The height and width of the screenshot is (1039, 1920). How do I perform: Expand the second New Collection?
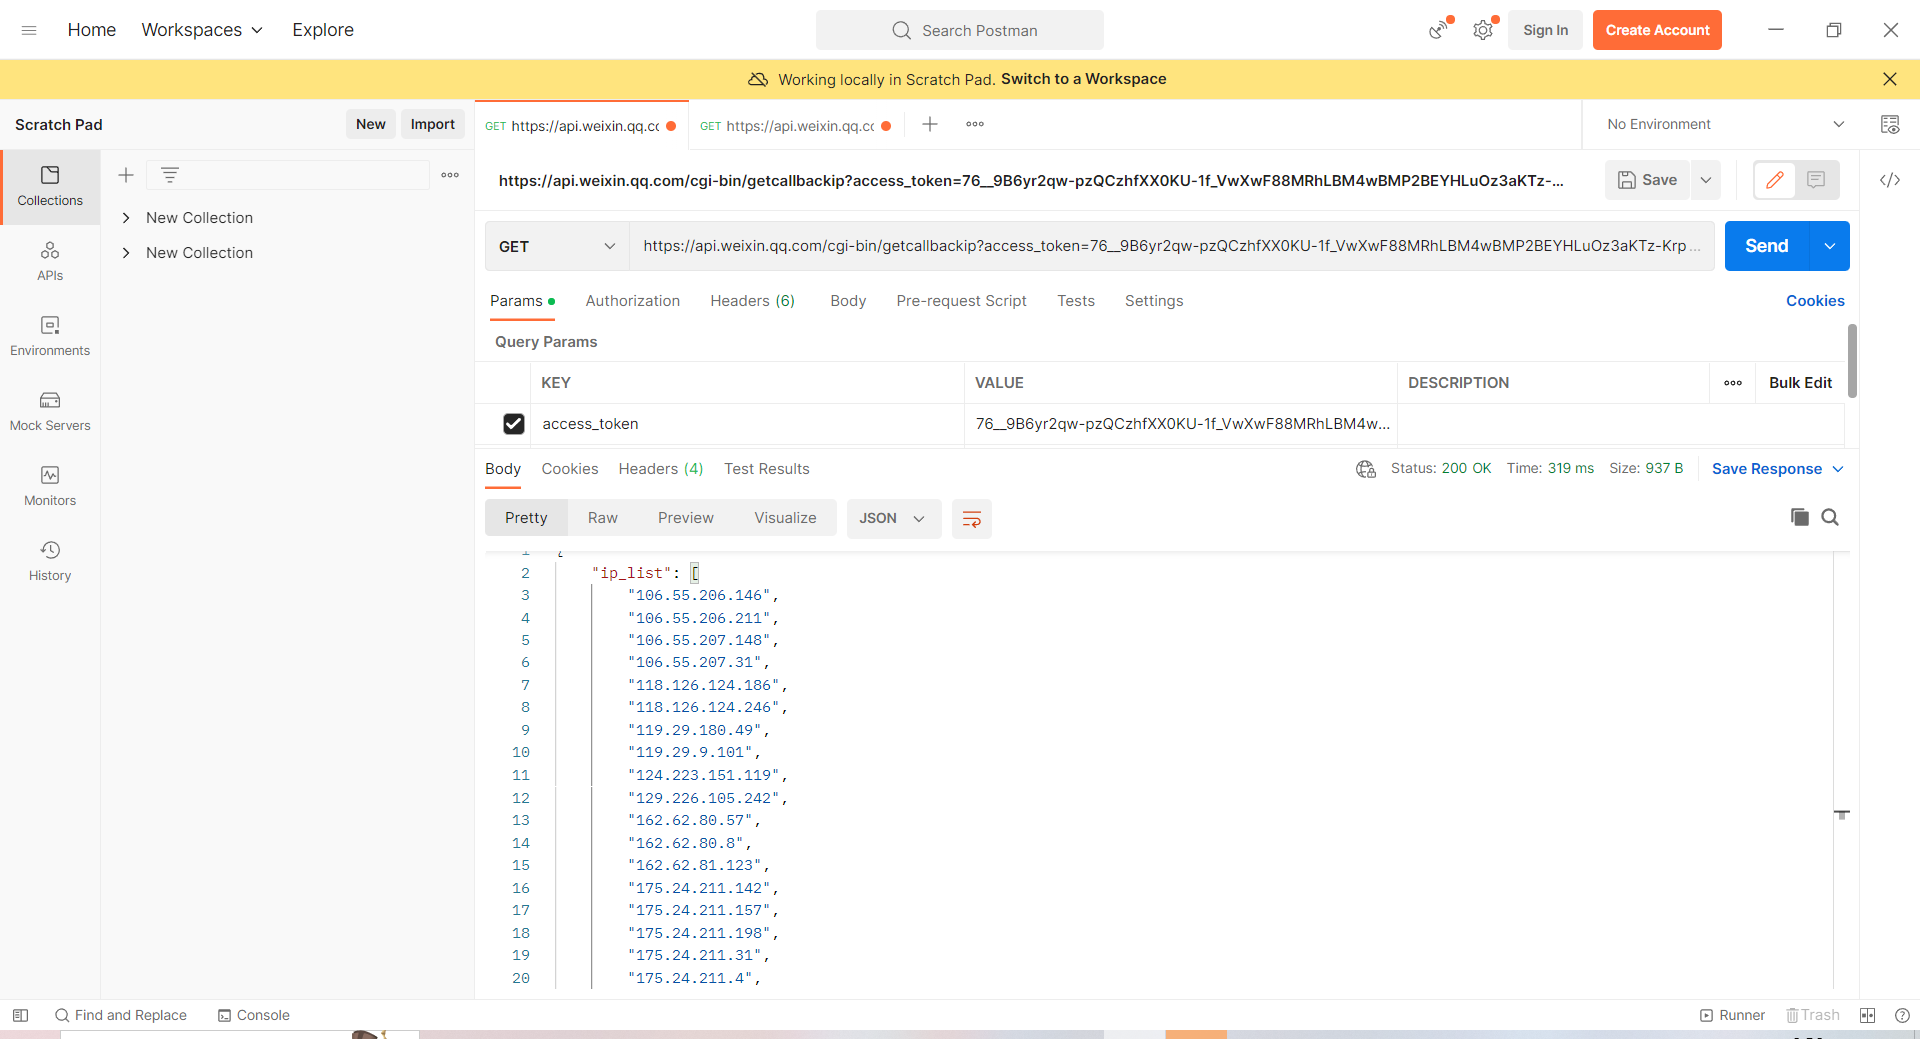126,253
